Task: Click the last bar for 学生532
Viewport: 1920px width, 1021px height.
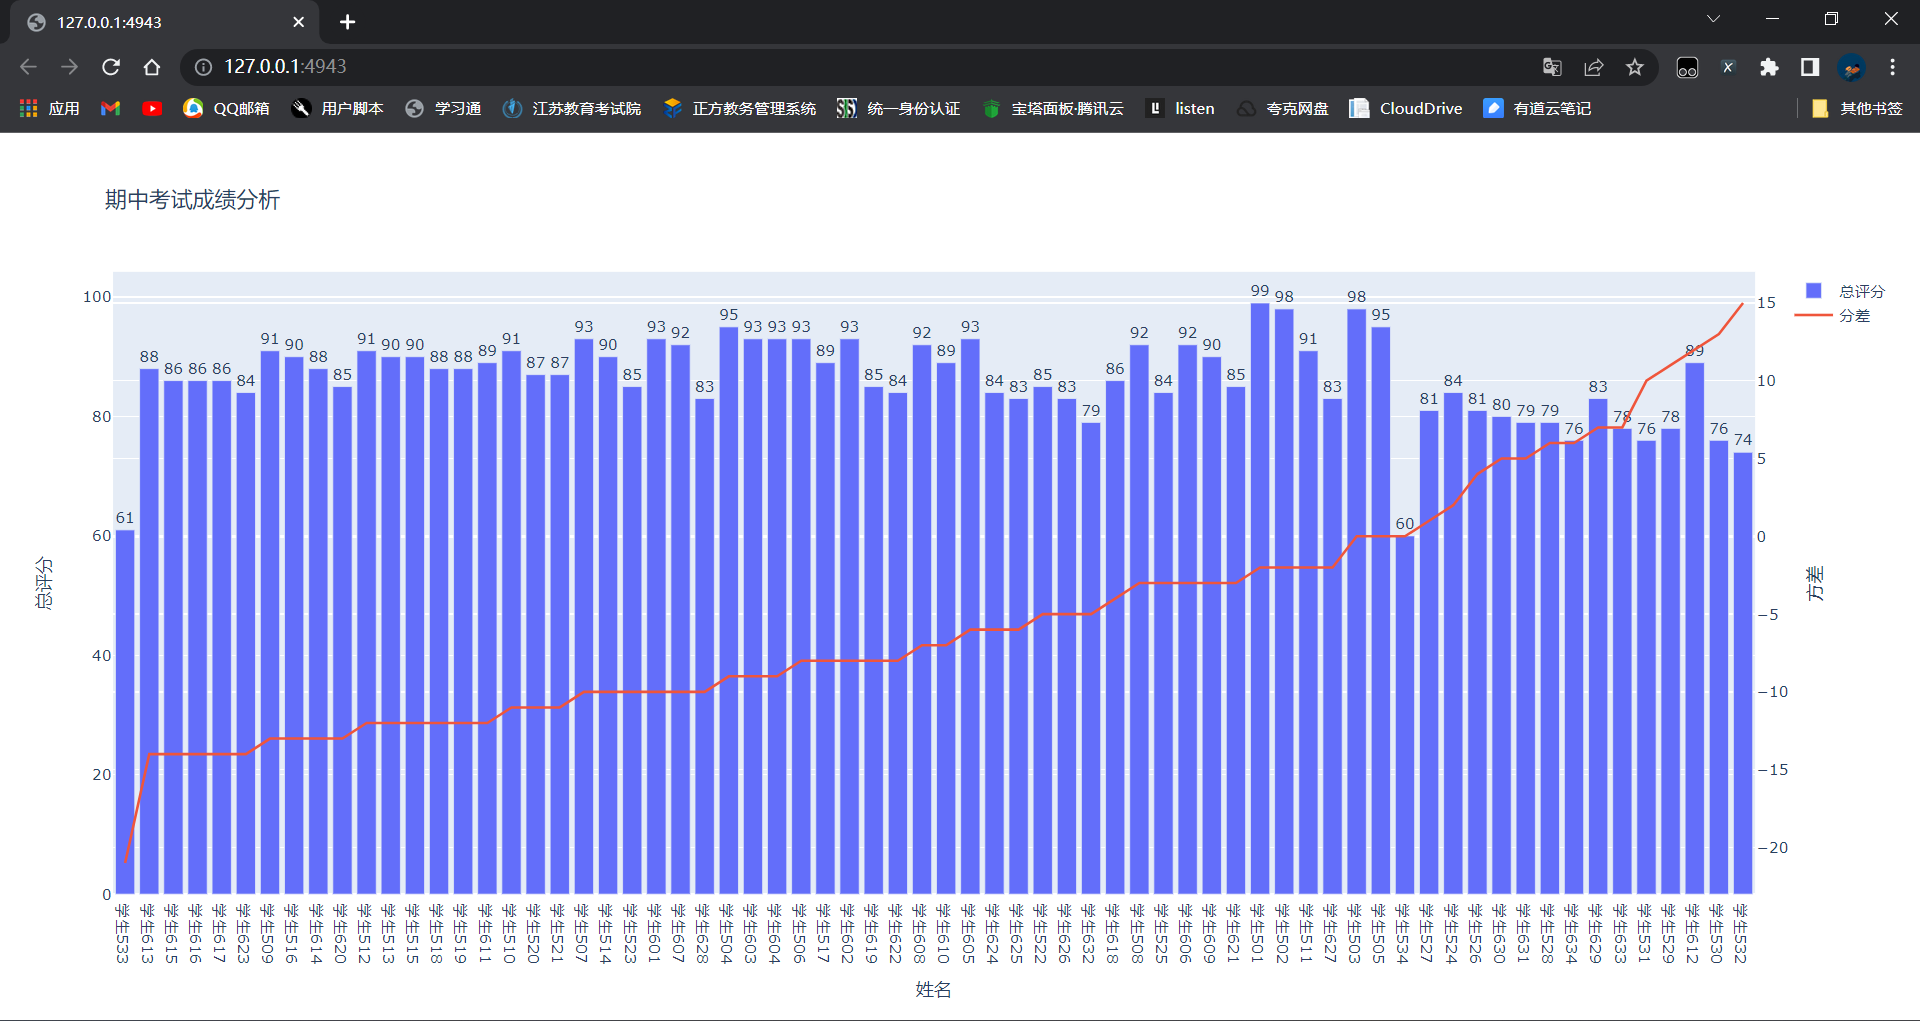Action: click(1743, 673)
